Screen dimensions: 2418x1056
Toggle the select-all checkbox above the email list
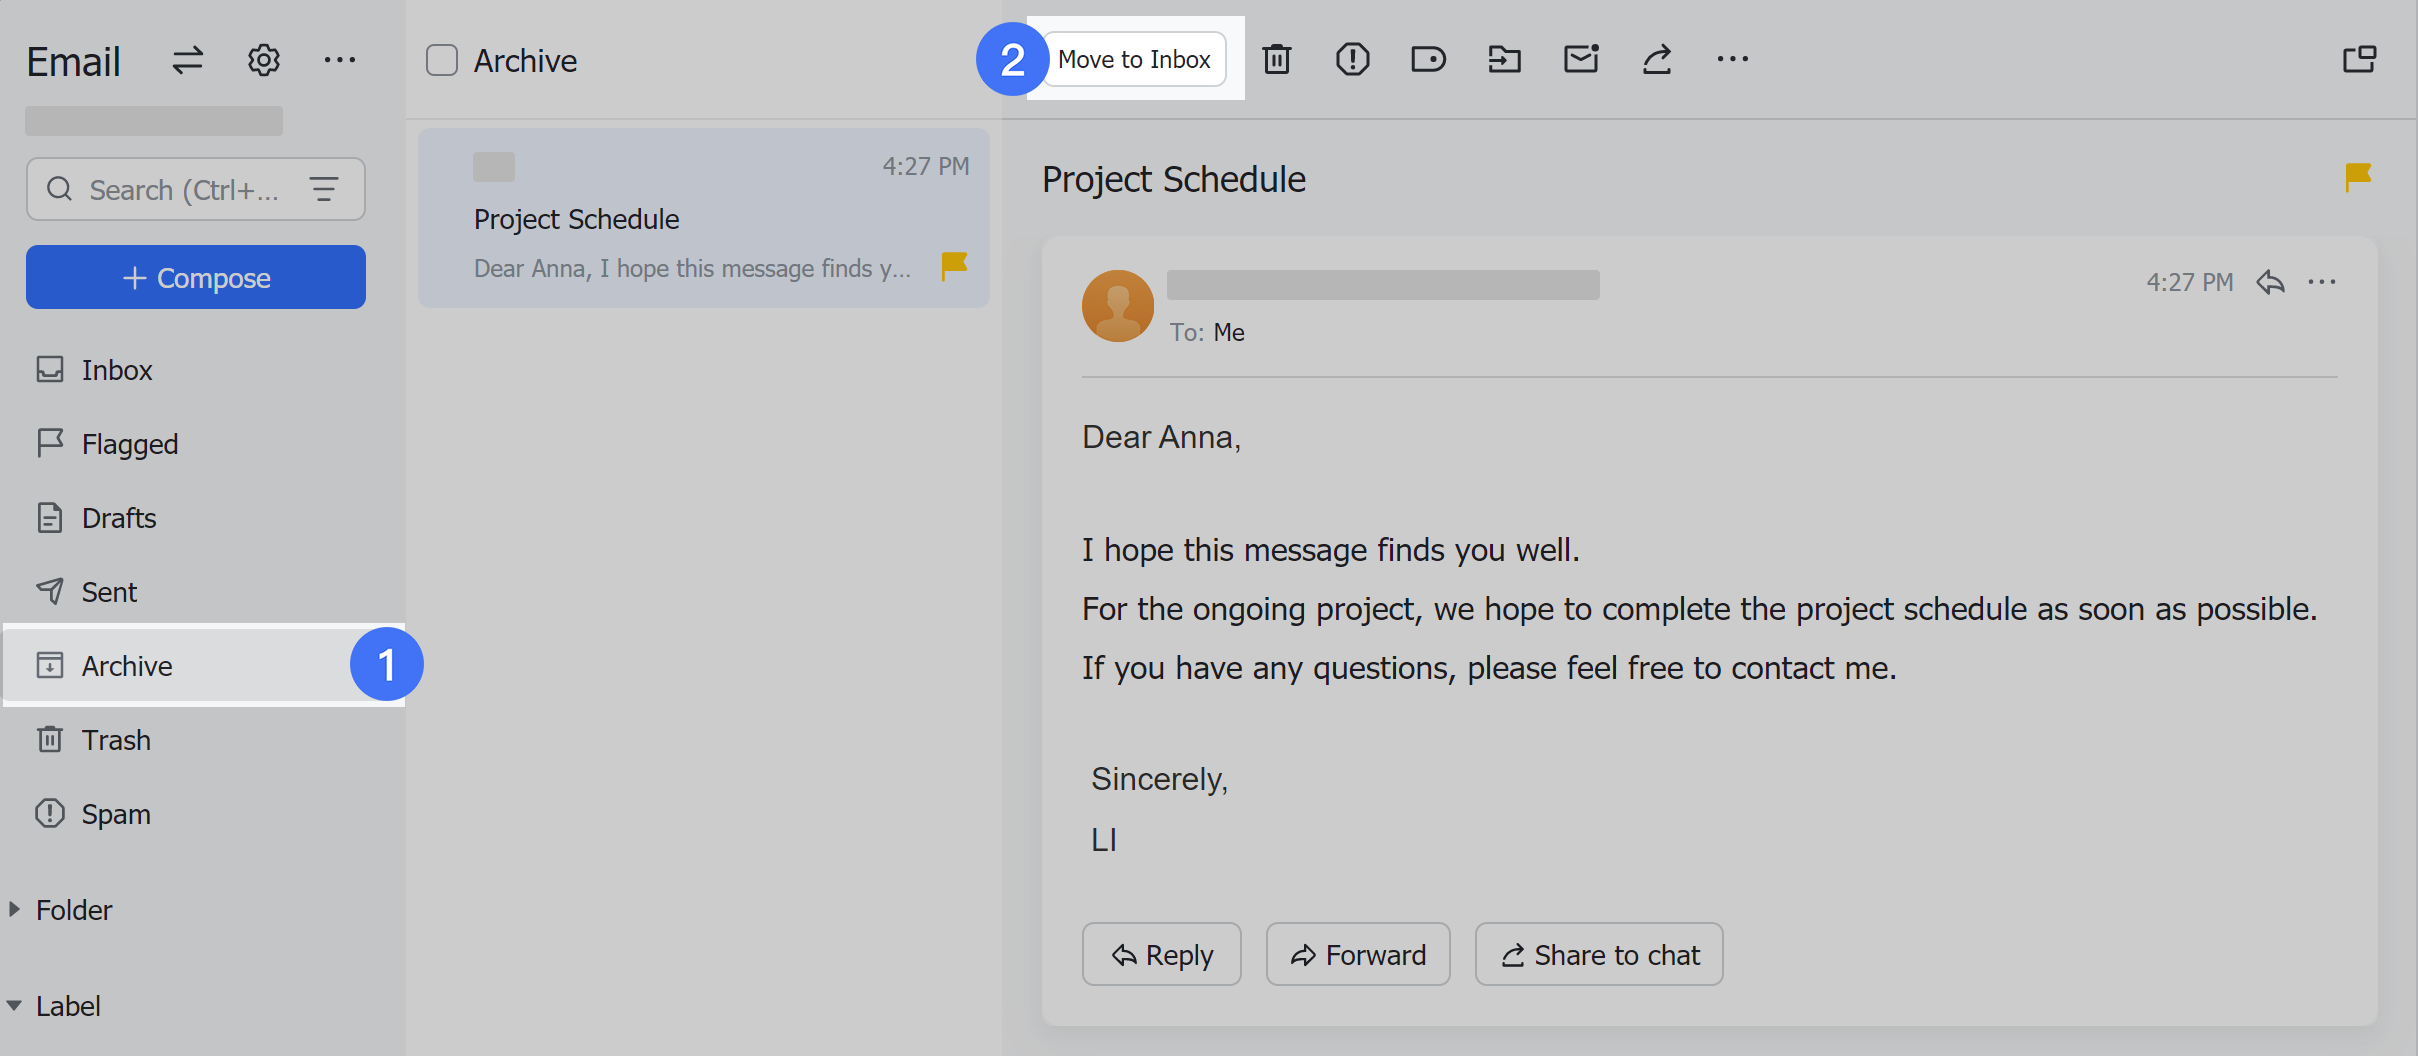[442, 60]
